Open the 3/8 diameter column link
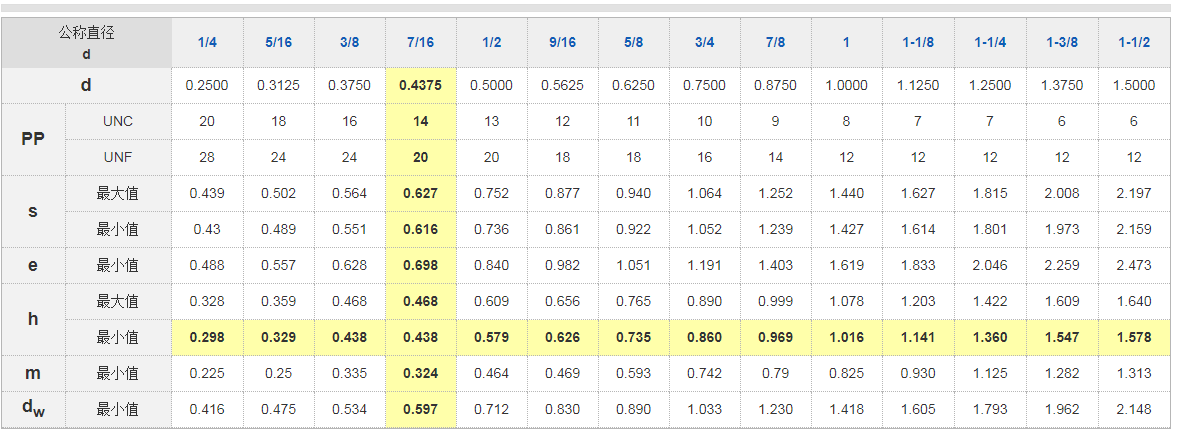 pyautogui.click(x=350, y=42)
